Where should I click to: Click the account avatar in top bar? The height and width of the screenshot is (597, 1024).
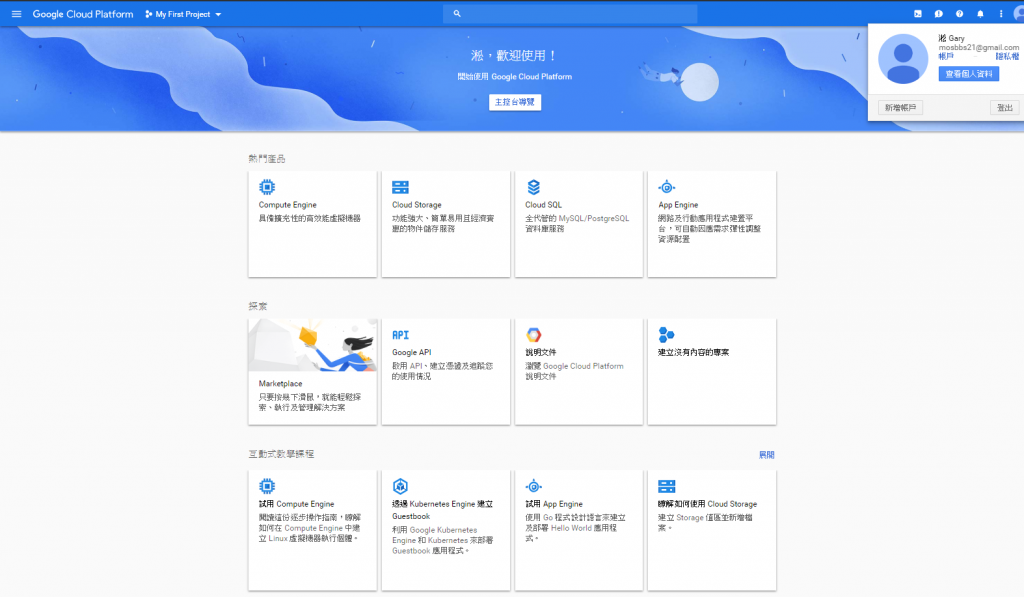pyautogui.click(x=1018, y=14)
